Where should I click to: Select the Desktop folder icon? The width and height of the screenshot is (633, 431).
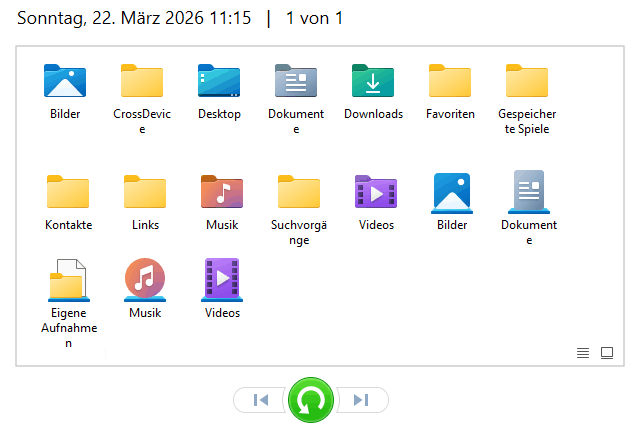[x=219, y=81]
